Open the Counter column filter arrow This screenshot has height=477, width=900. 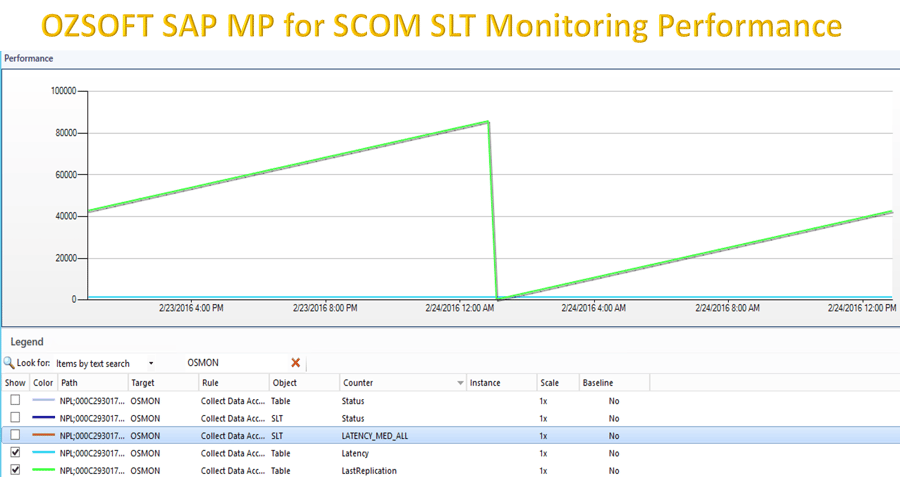pyautogui.click(x=460, y=383)
